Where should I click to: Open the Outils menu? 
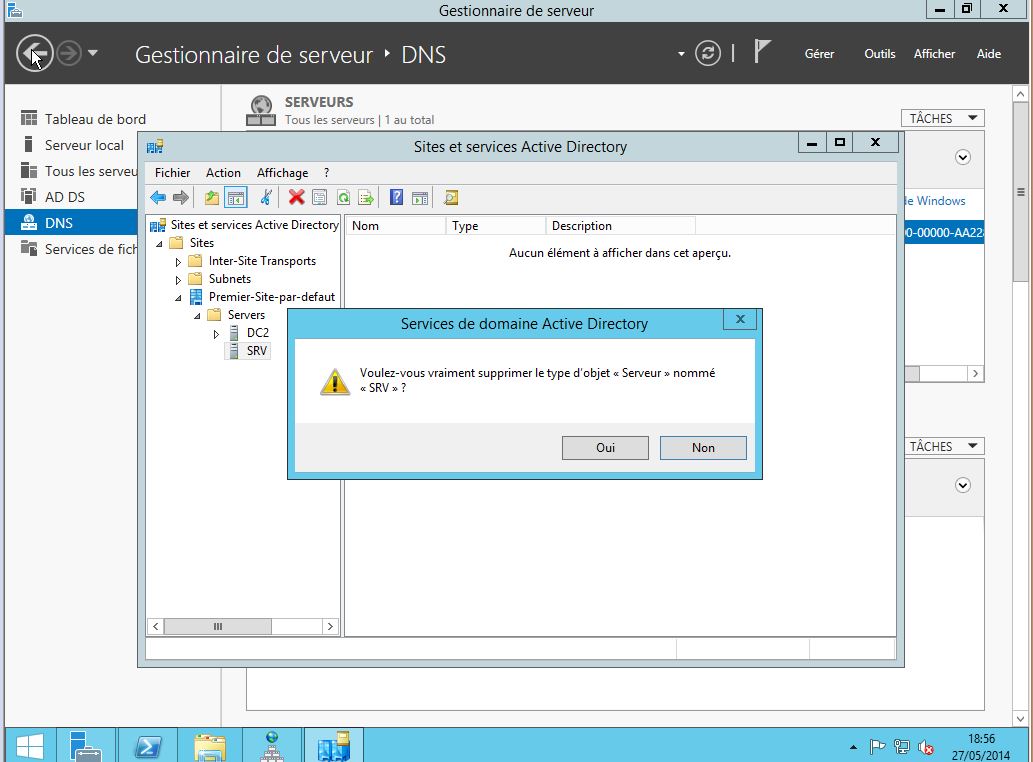pos(879,53)
